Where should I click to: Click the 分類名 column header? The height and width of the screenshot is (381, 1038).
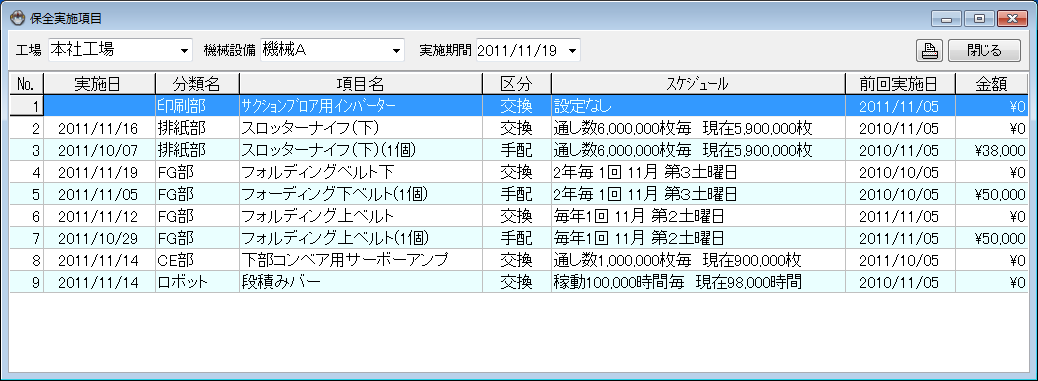[x=197, y=84]
